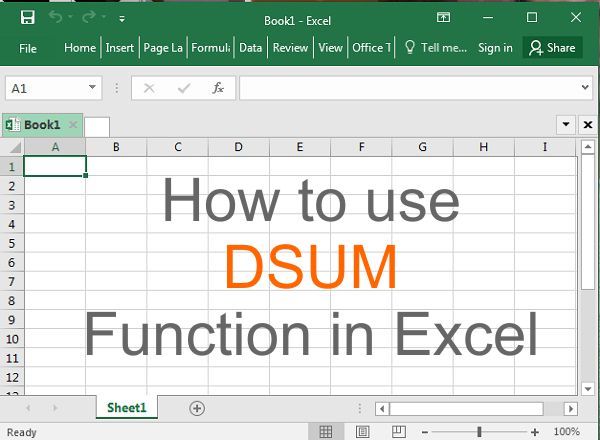
Task: Click the Select All corner triangle
Action: pos(14,147)
